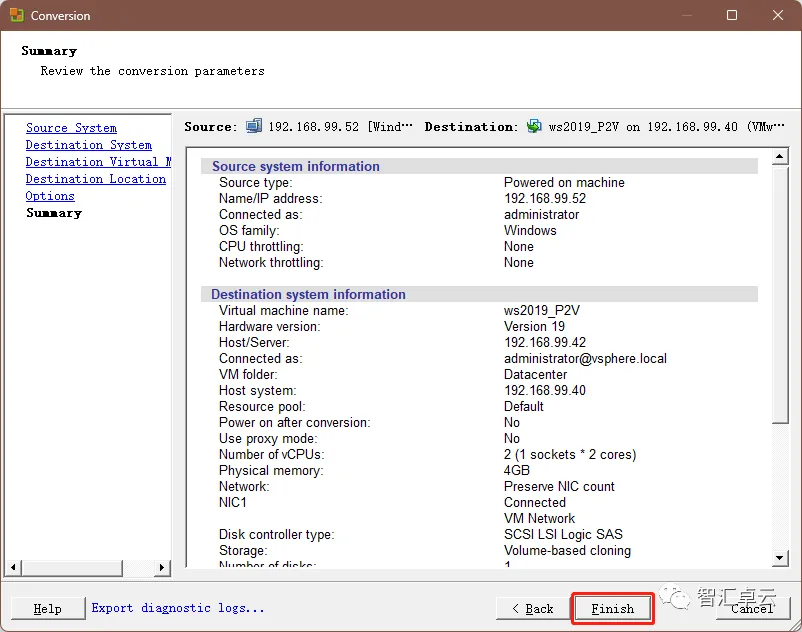Select source IP value 192.168.99.52
802x632 pixels.
coord(545,198)
